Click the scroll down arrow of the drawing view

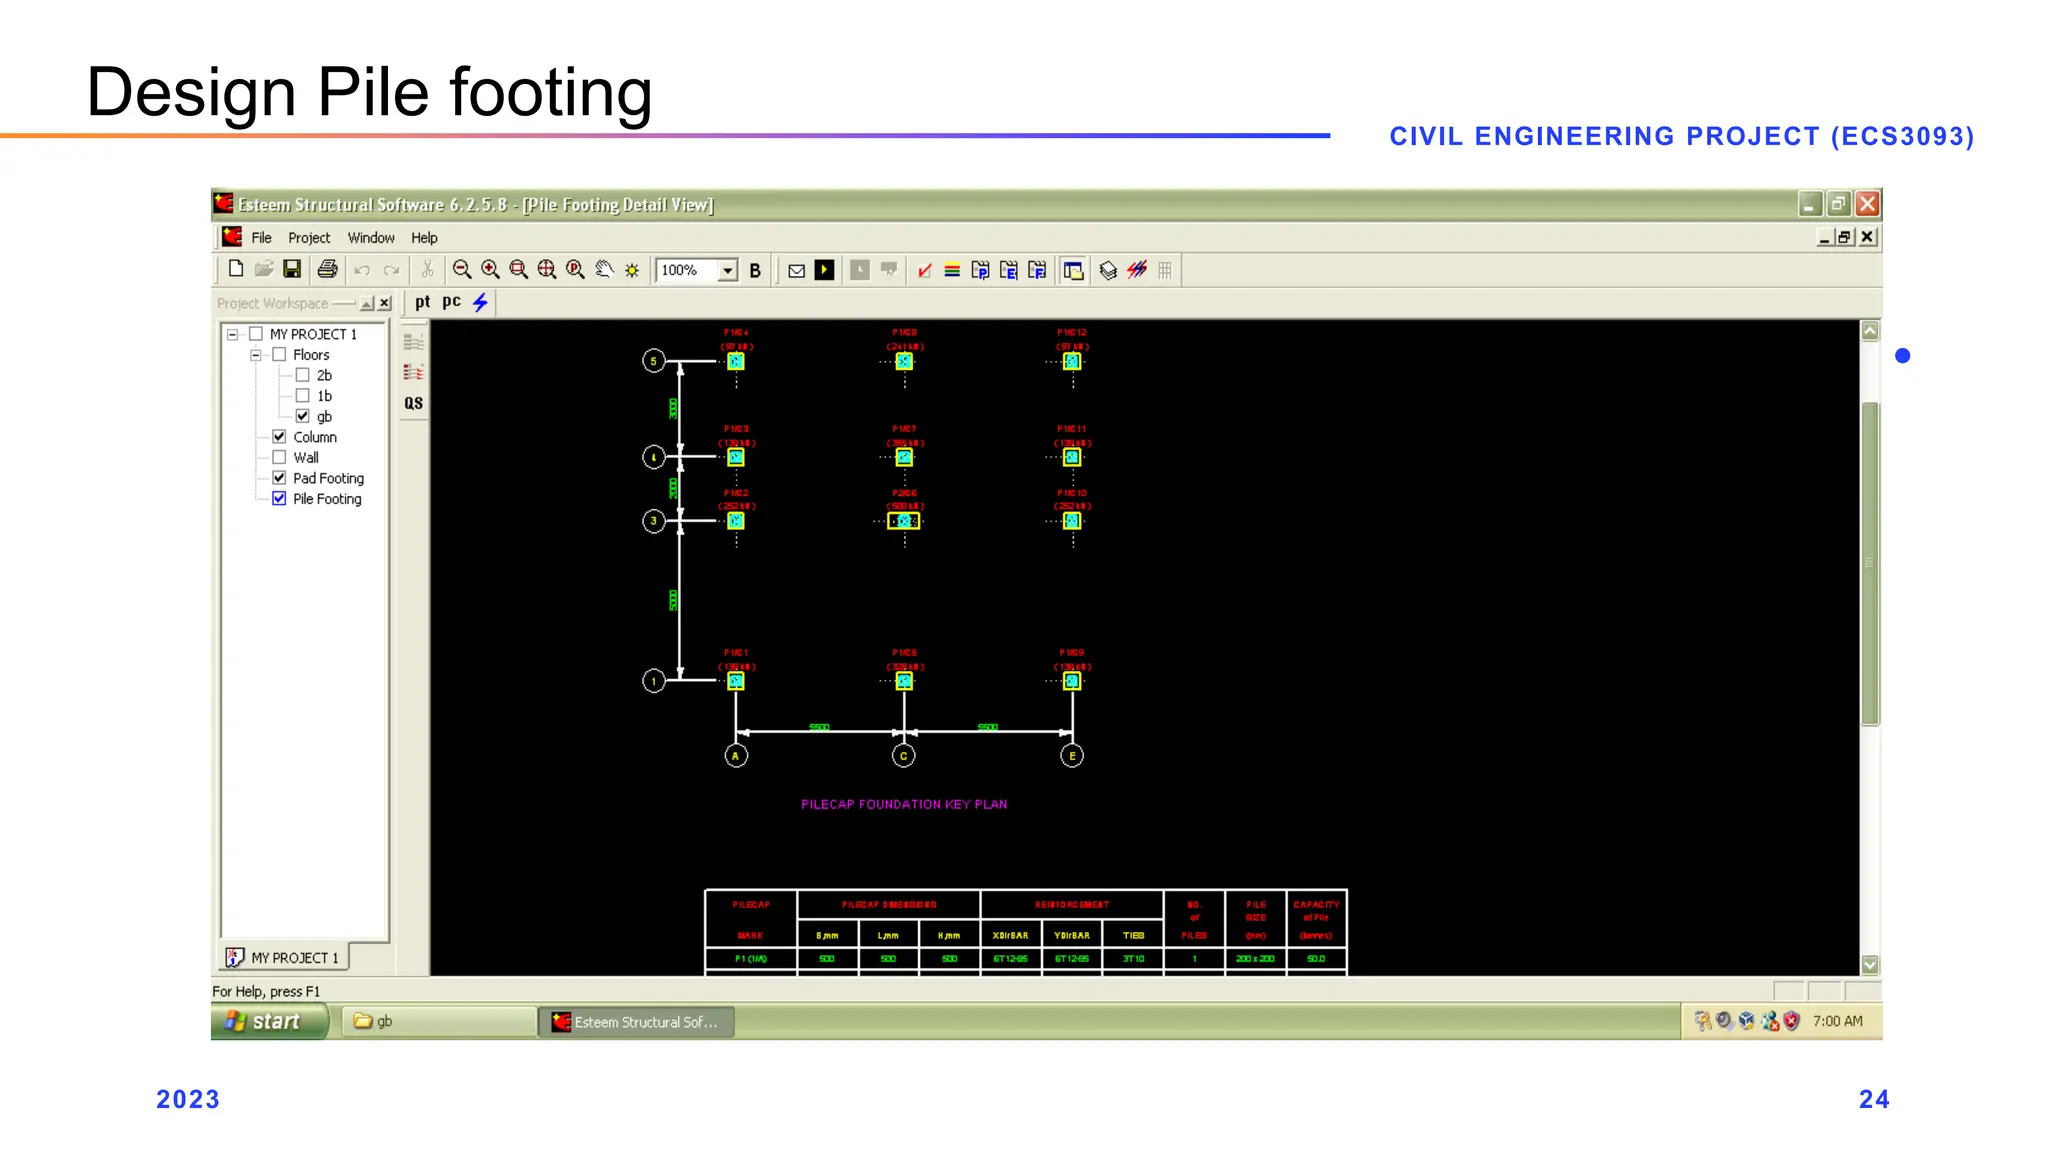point(1870,965)
